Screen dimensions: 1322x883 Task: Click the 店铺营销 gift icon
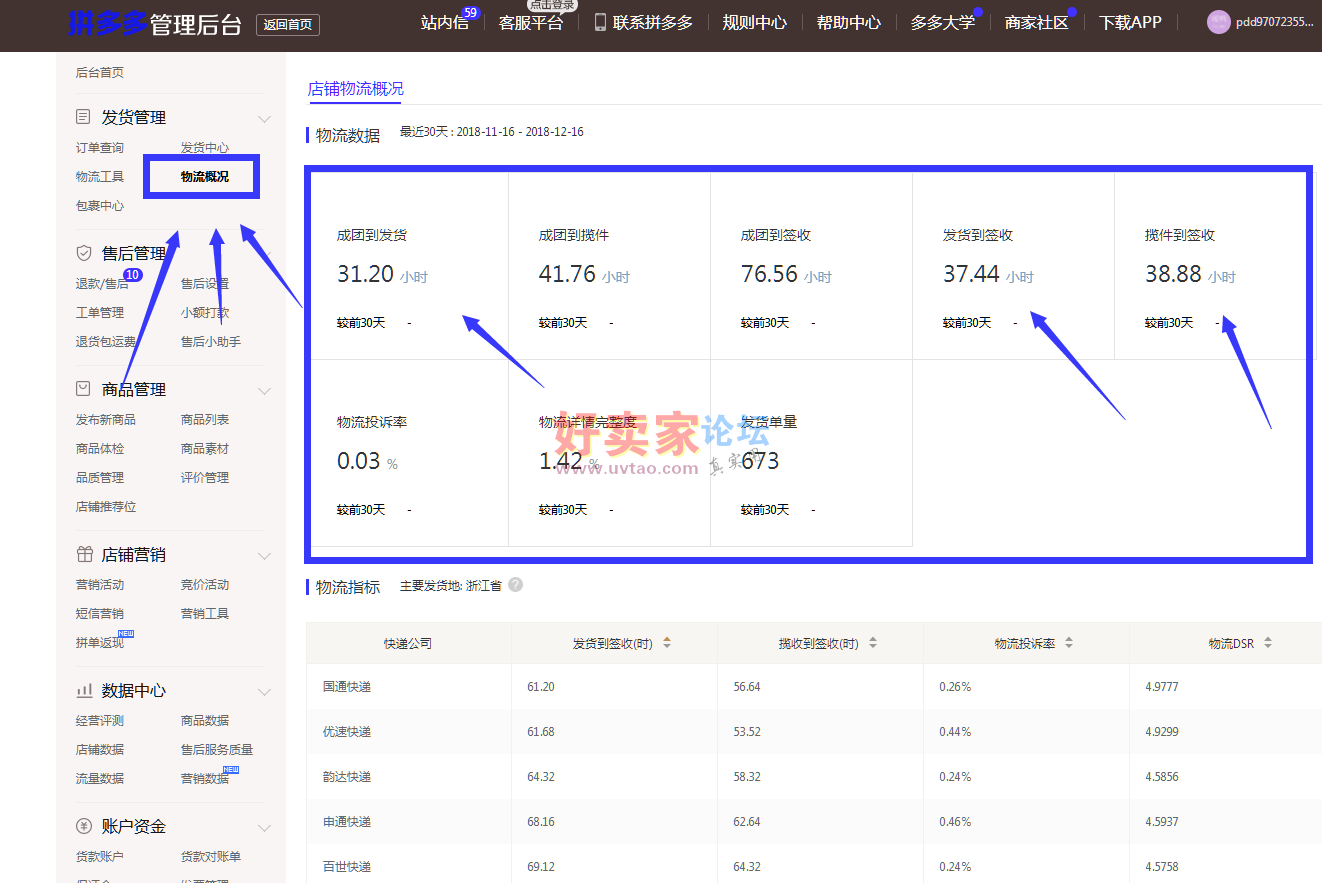pos(84,555)
